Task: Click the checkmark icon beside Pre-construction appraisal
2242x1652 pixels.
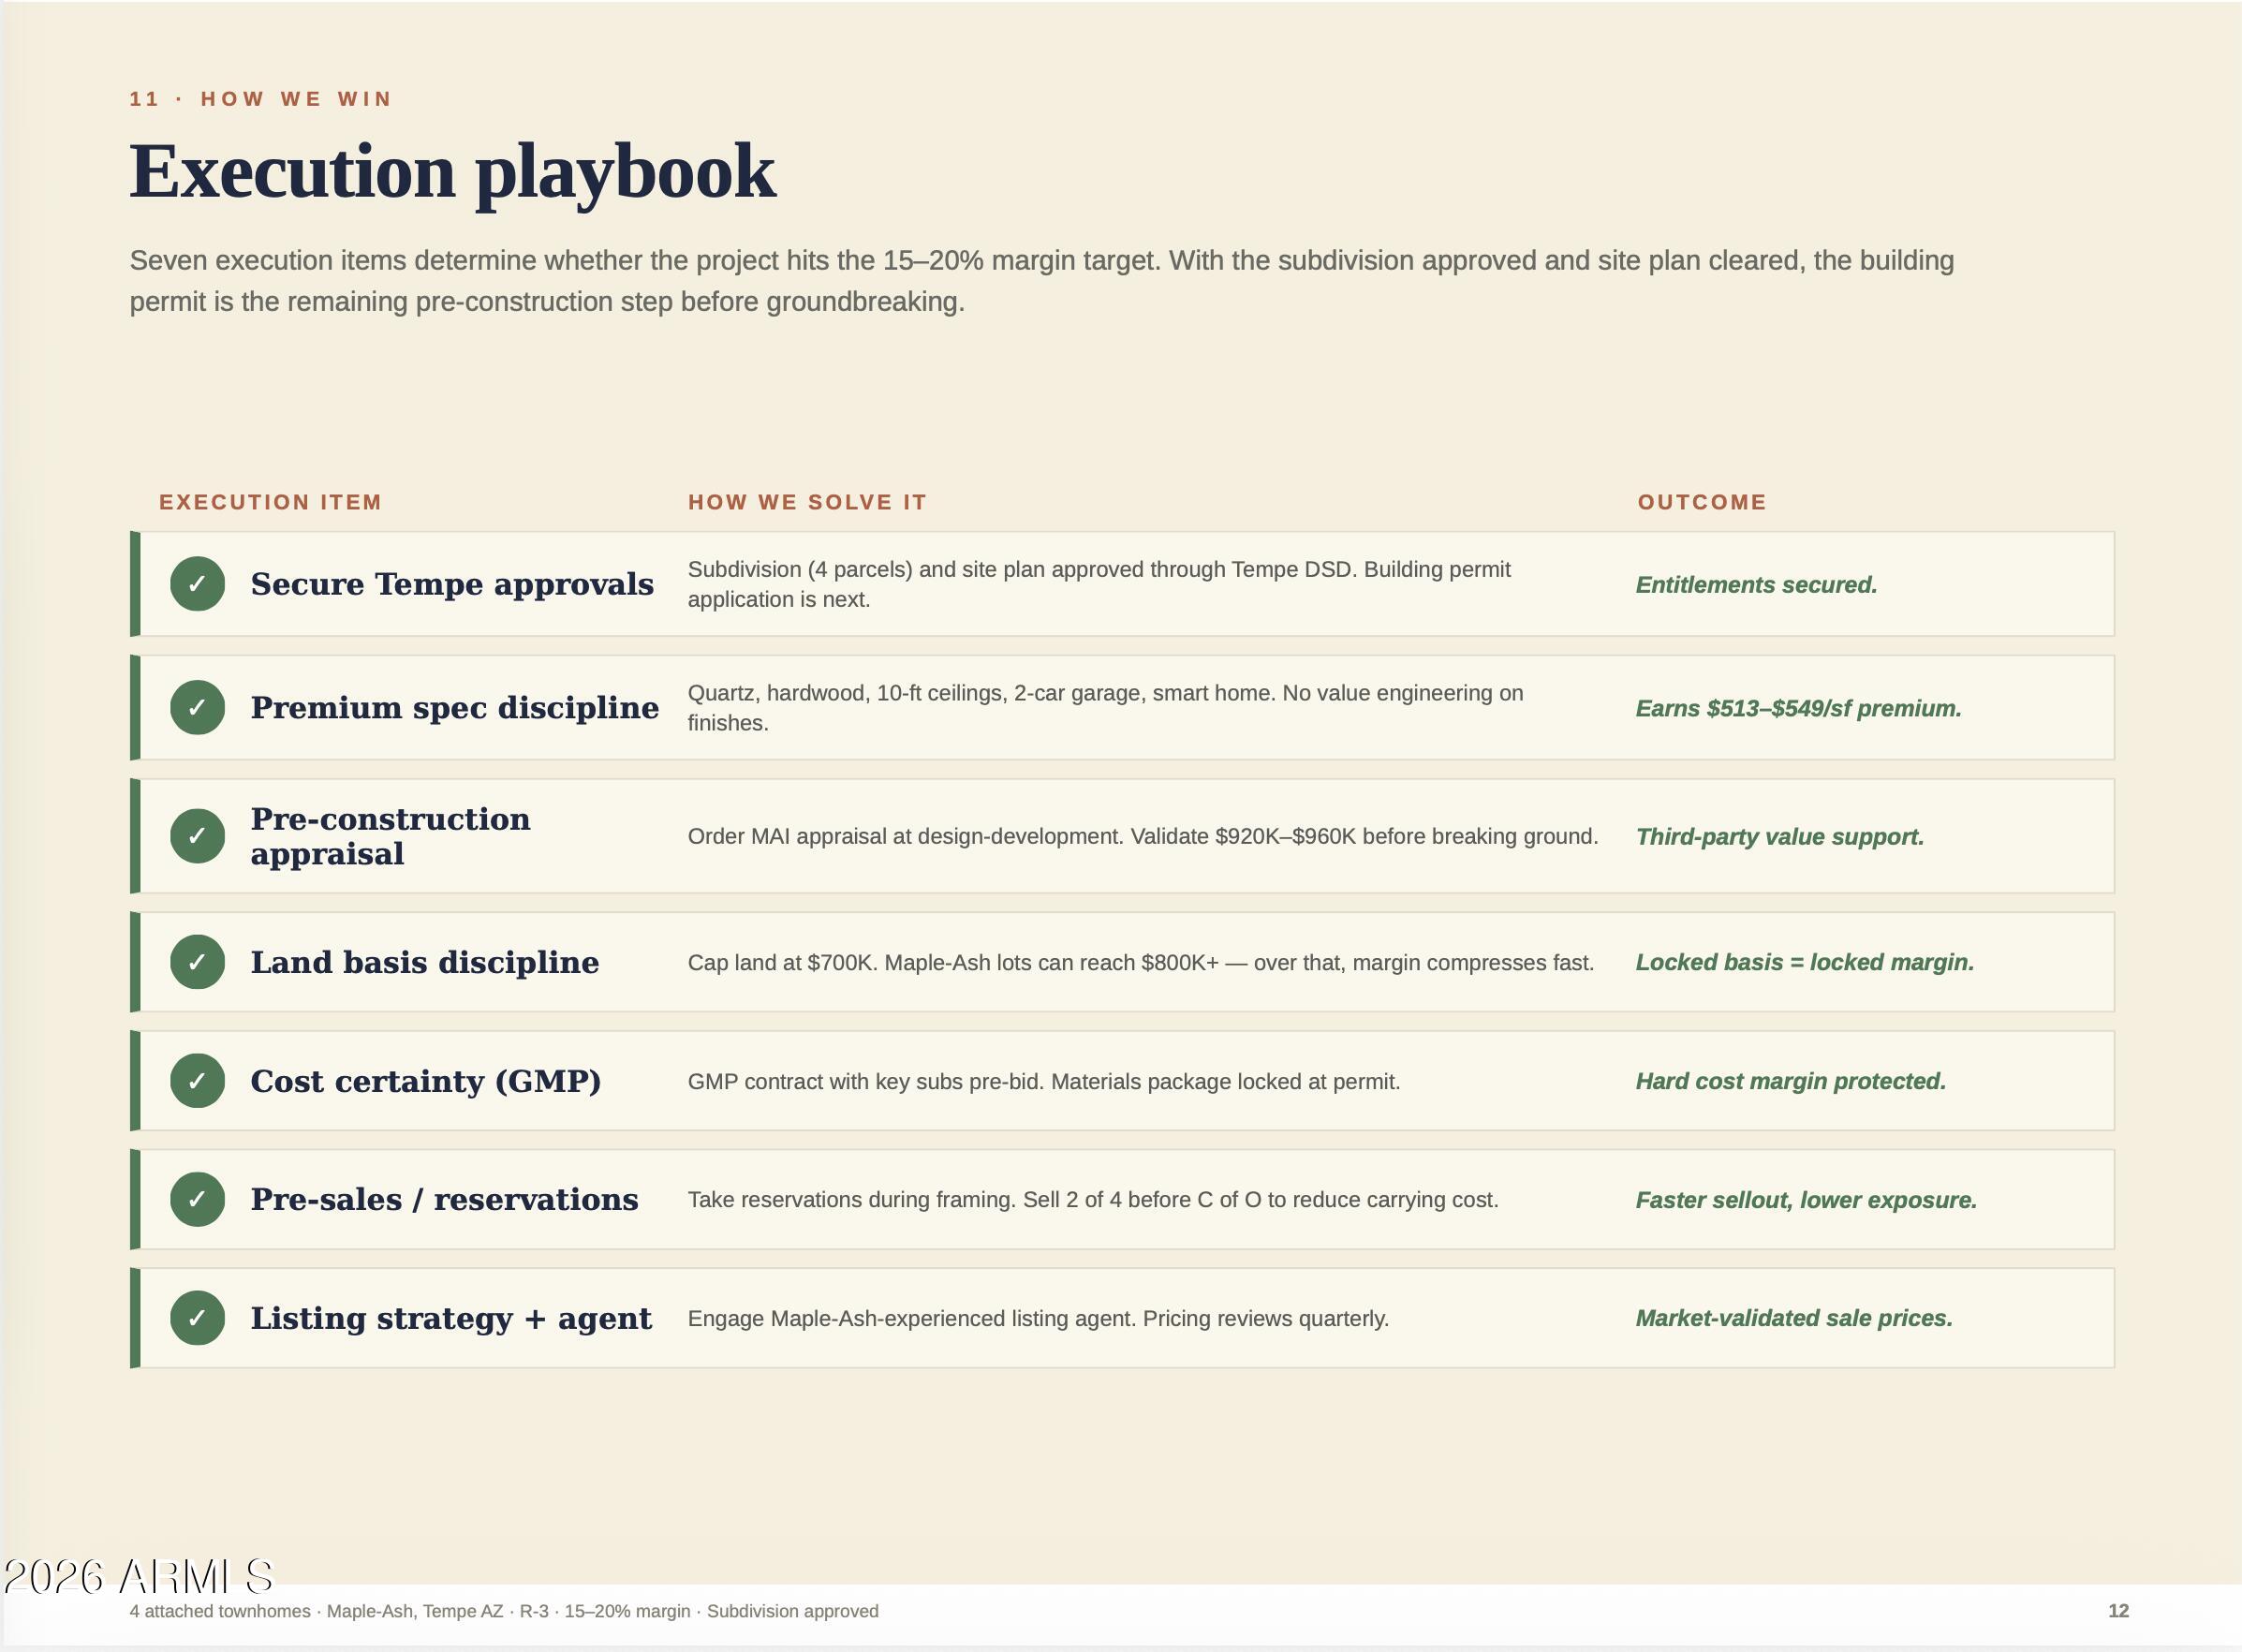Action: click(197, 836)
